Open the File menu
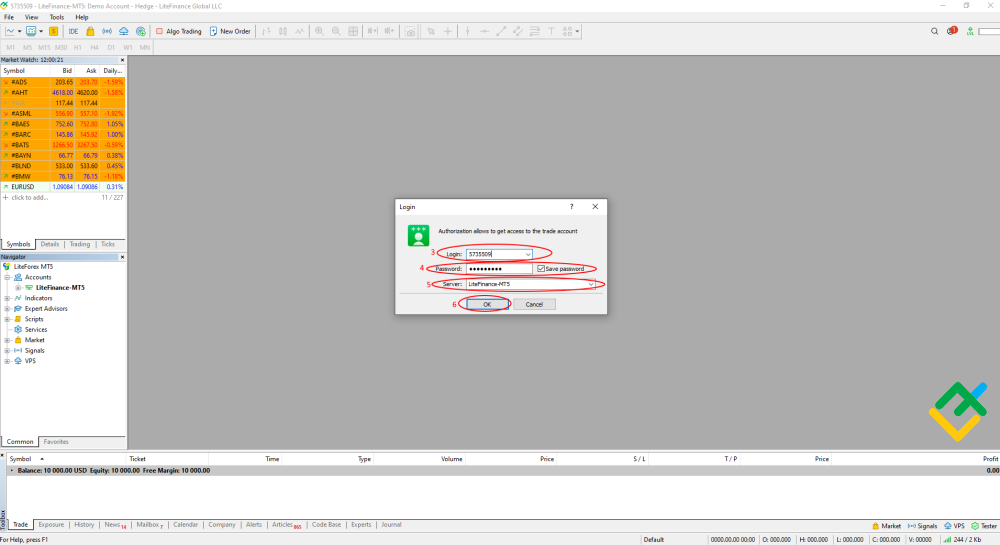Screen dimensions: 1000x545 coord(9,17)
